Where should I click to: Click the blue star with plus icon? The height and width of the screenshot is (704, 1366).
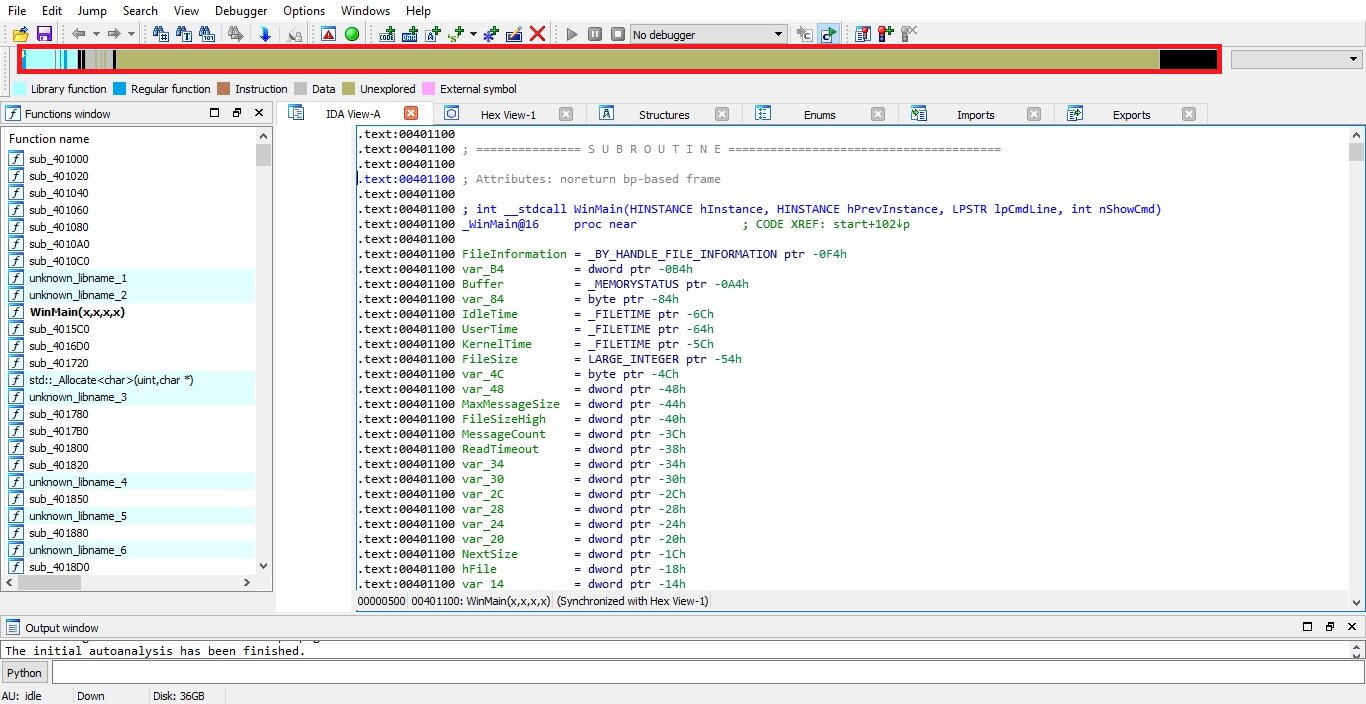tap(490, 34)
